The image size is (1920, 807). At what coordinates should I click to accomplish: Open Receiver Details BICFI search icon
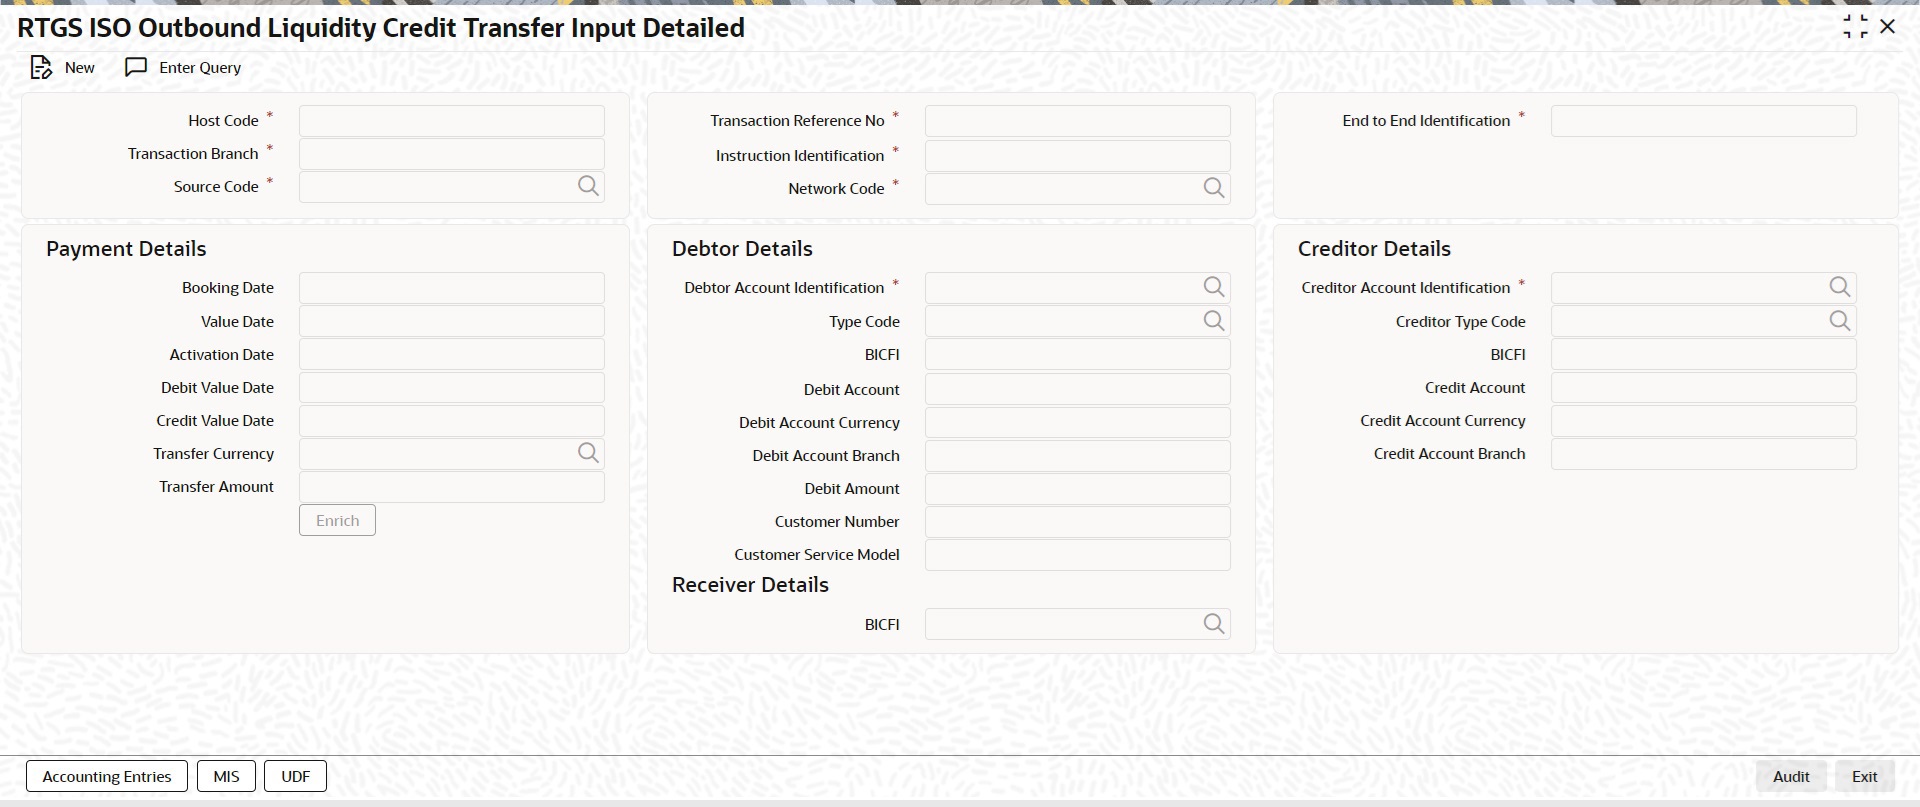click(x=1214, y=624)
